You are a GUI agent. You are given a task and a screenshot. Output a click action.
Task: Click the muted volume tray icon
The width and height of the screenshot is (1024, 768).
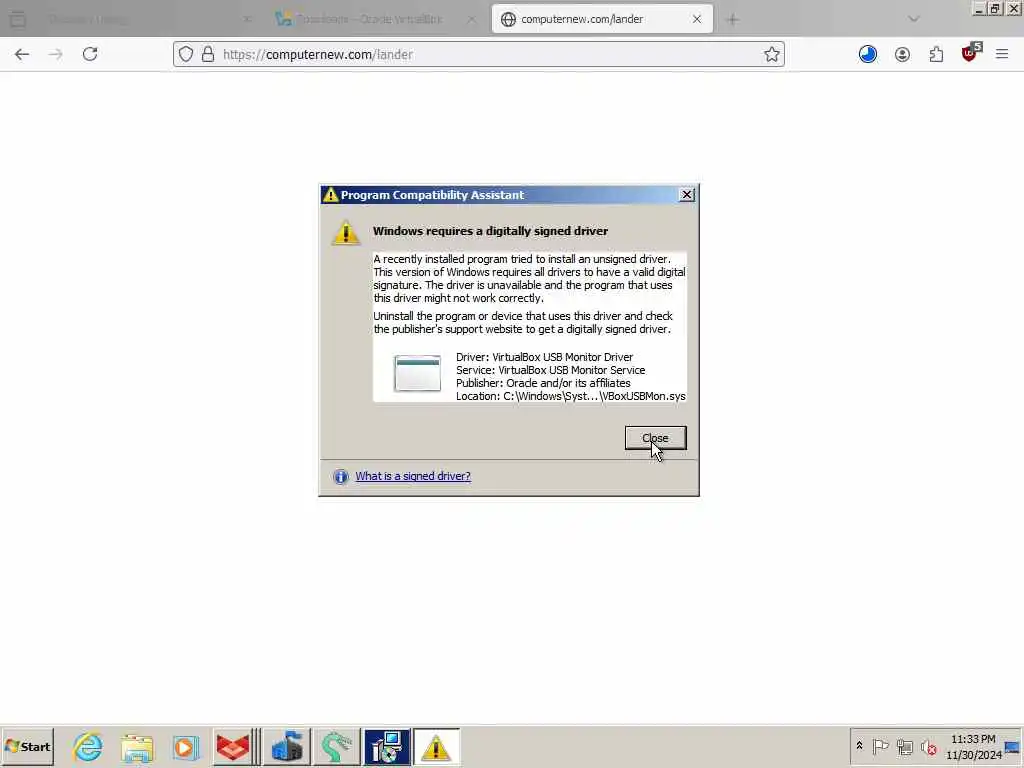coord(928,746)
